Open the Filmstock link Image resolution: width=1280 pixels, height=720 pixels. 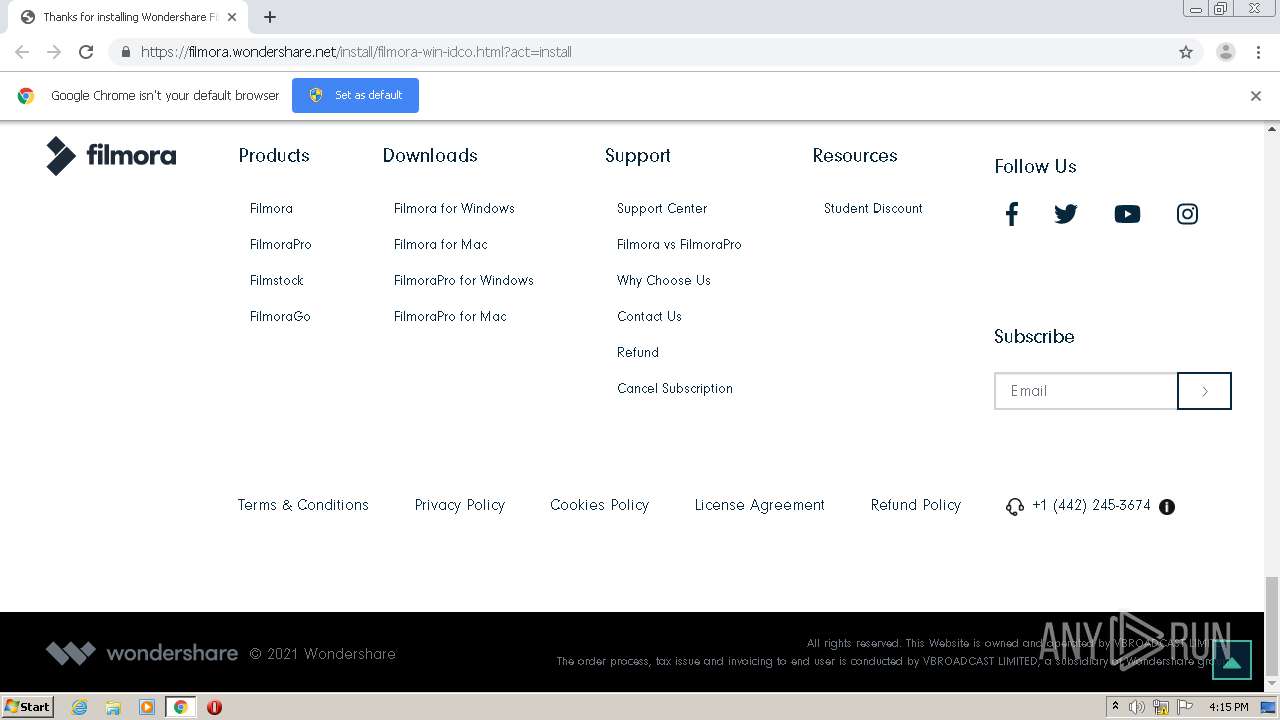coord(277,281)
